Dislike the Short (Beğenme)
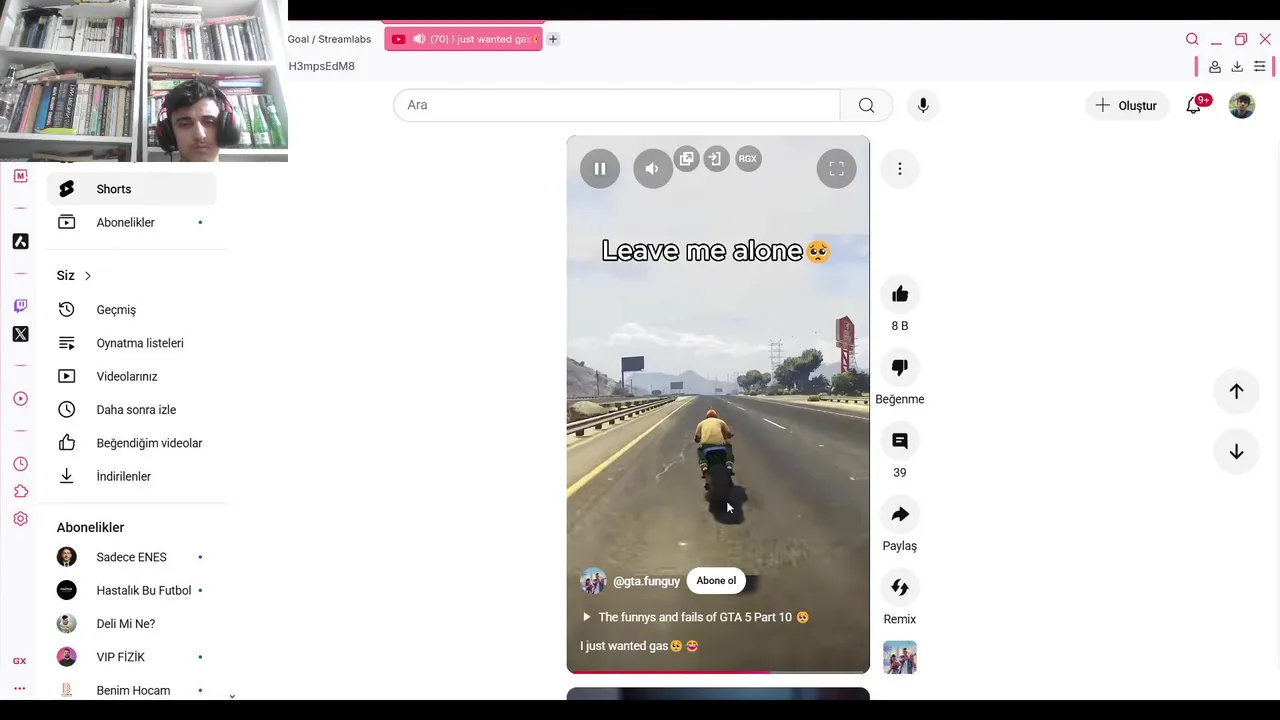The height and width of the screenshot is (720, 1280). pyautogui.click(x=900, y=367)
